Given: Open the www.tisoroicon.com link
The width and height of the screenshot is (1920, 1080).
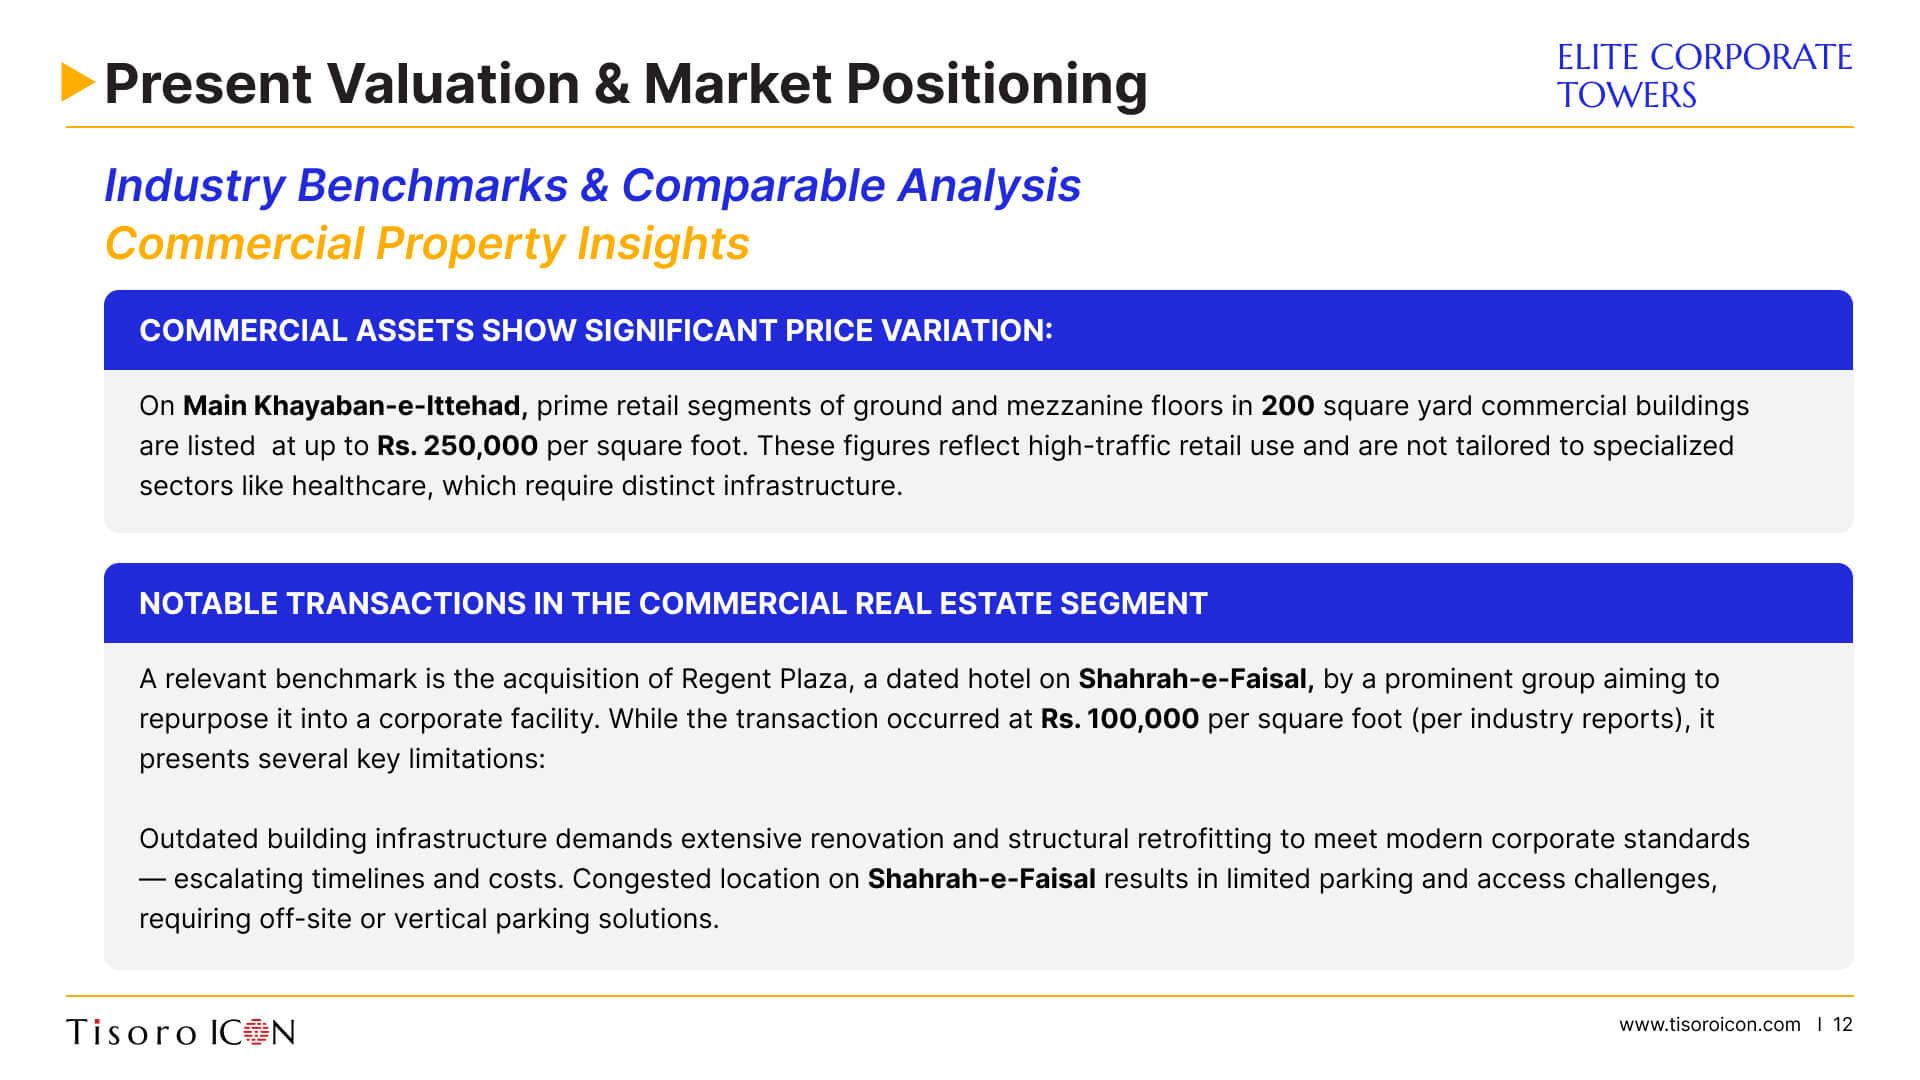Looking at the screenshot, I should 1709,1024.
